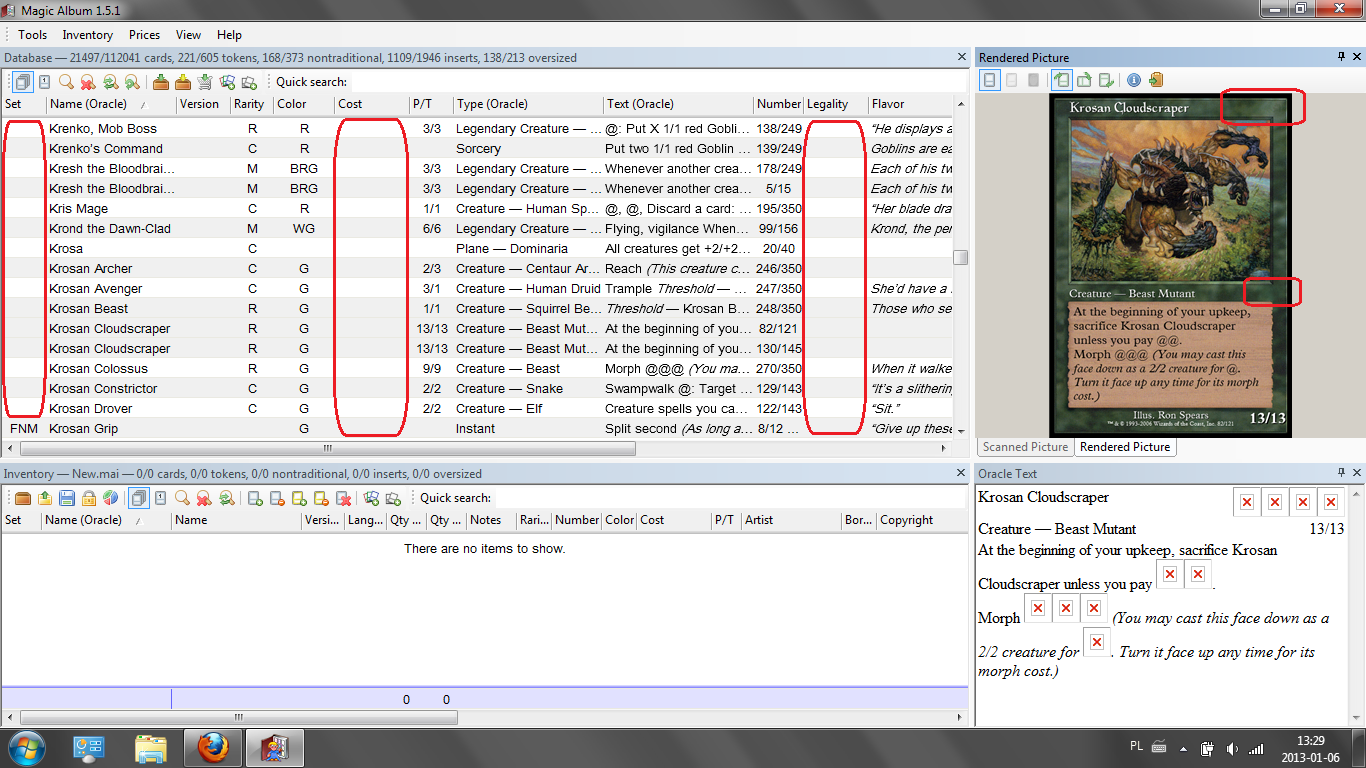
Task: Click the shopping cart icon in Database toolbar
Action: (x=205, y=82)
